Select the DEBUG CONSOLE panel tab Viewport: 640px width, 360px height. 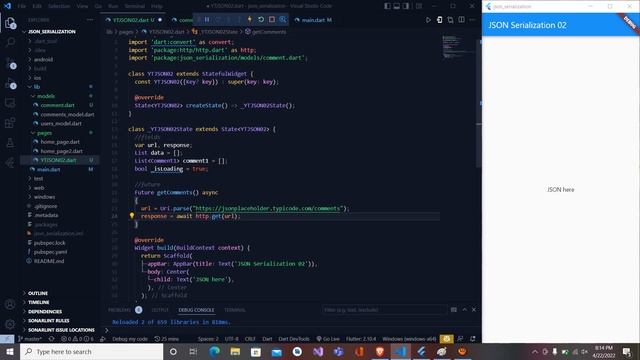click(x=196, y=310)
